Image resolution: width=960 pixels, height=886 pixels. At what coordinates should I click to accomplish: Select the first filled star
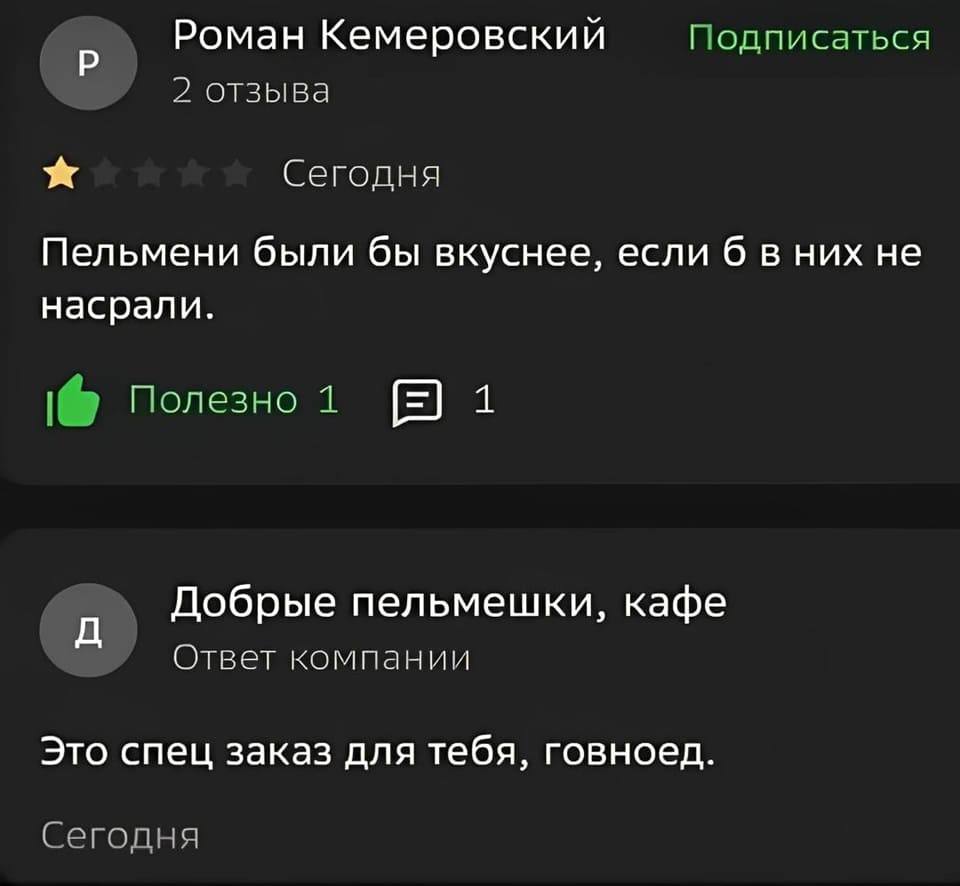click(60, 172)
